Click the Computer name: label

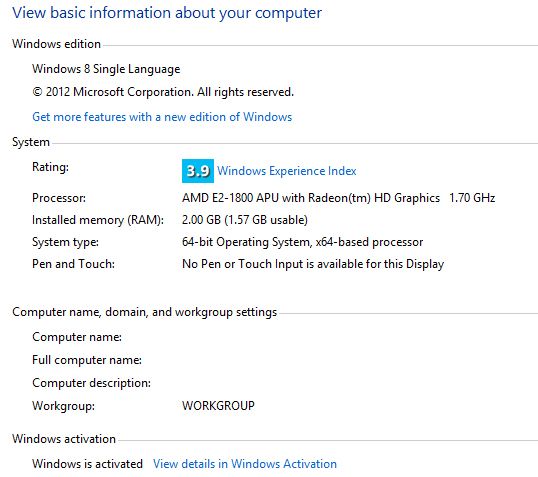(x=77, y=337)
